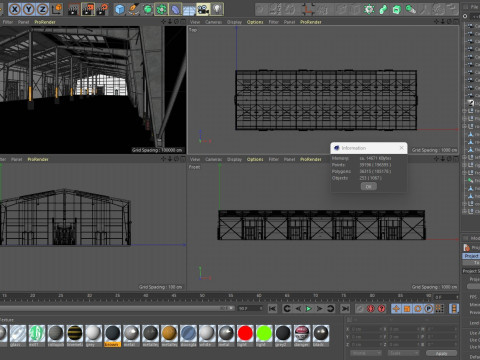Step to next frame
This screenshot has height=360, width=480.
[x=319, y=309]
